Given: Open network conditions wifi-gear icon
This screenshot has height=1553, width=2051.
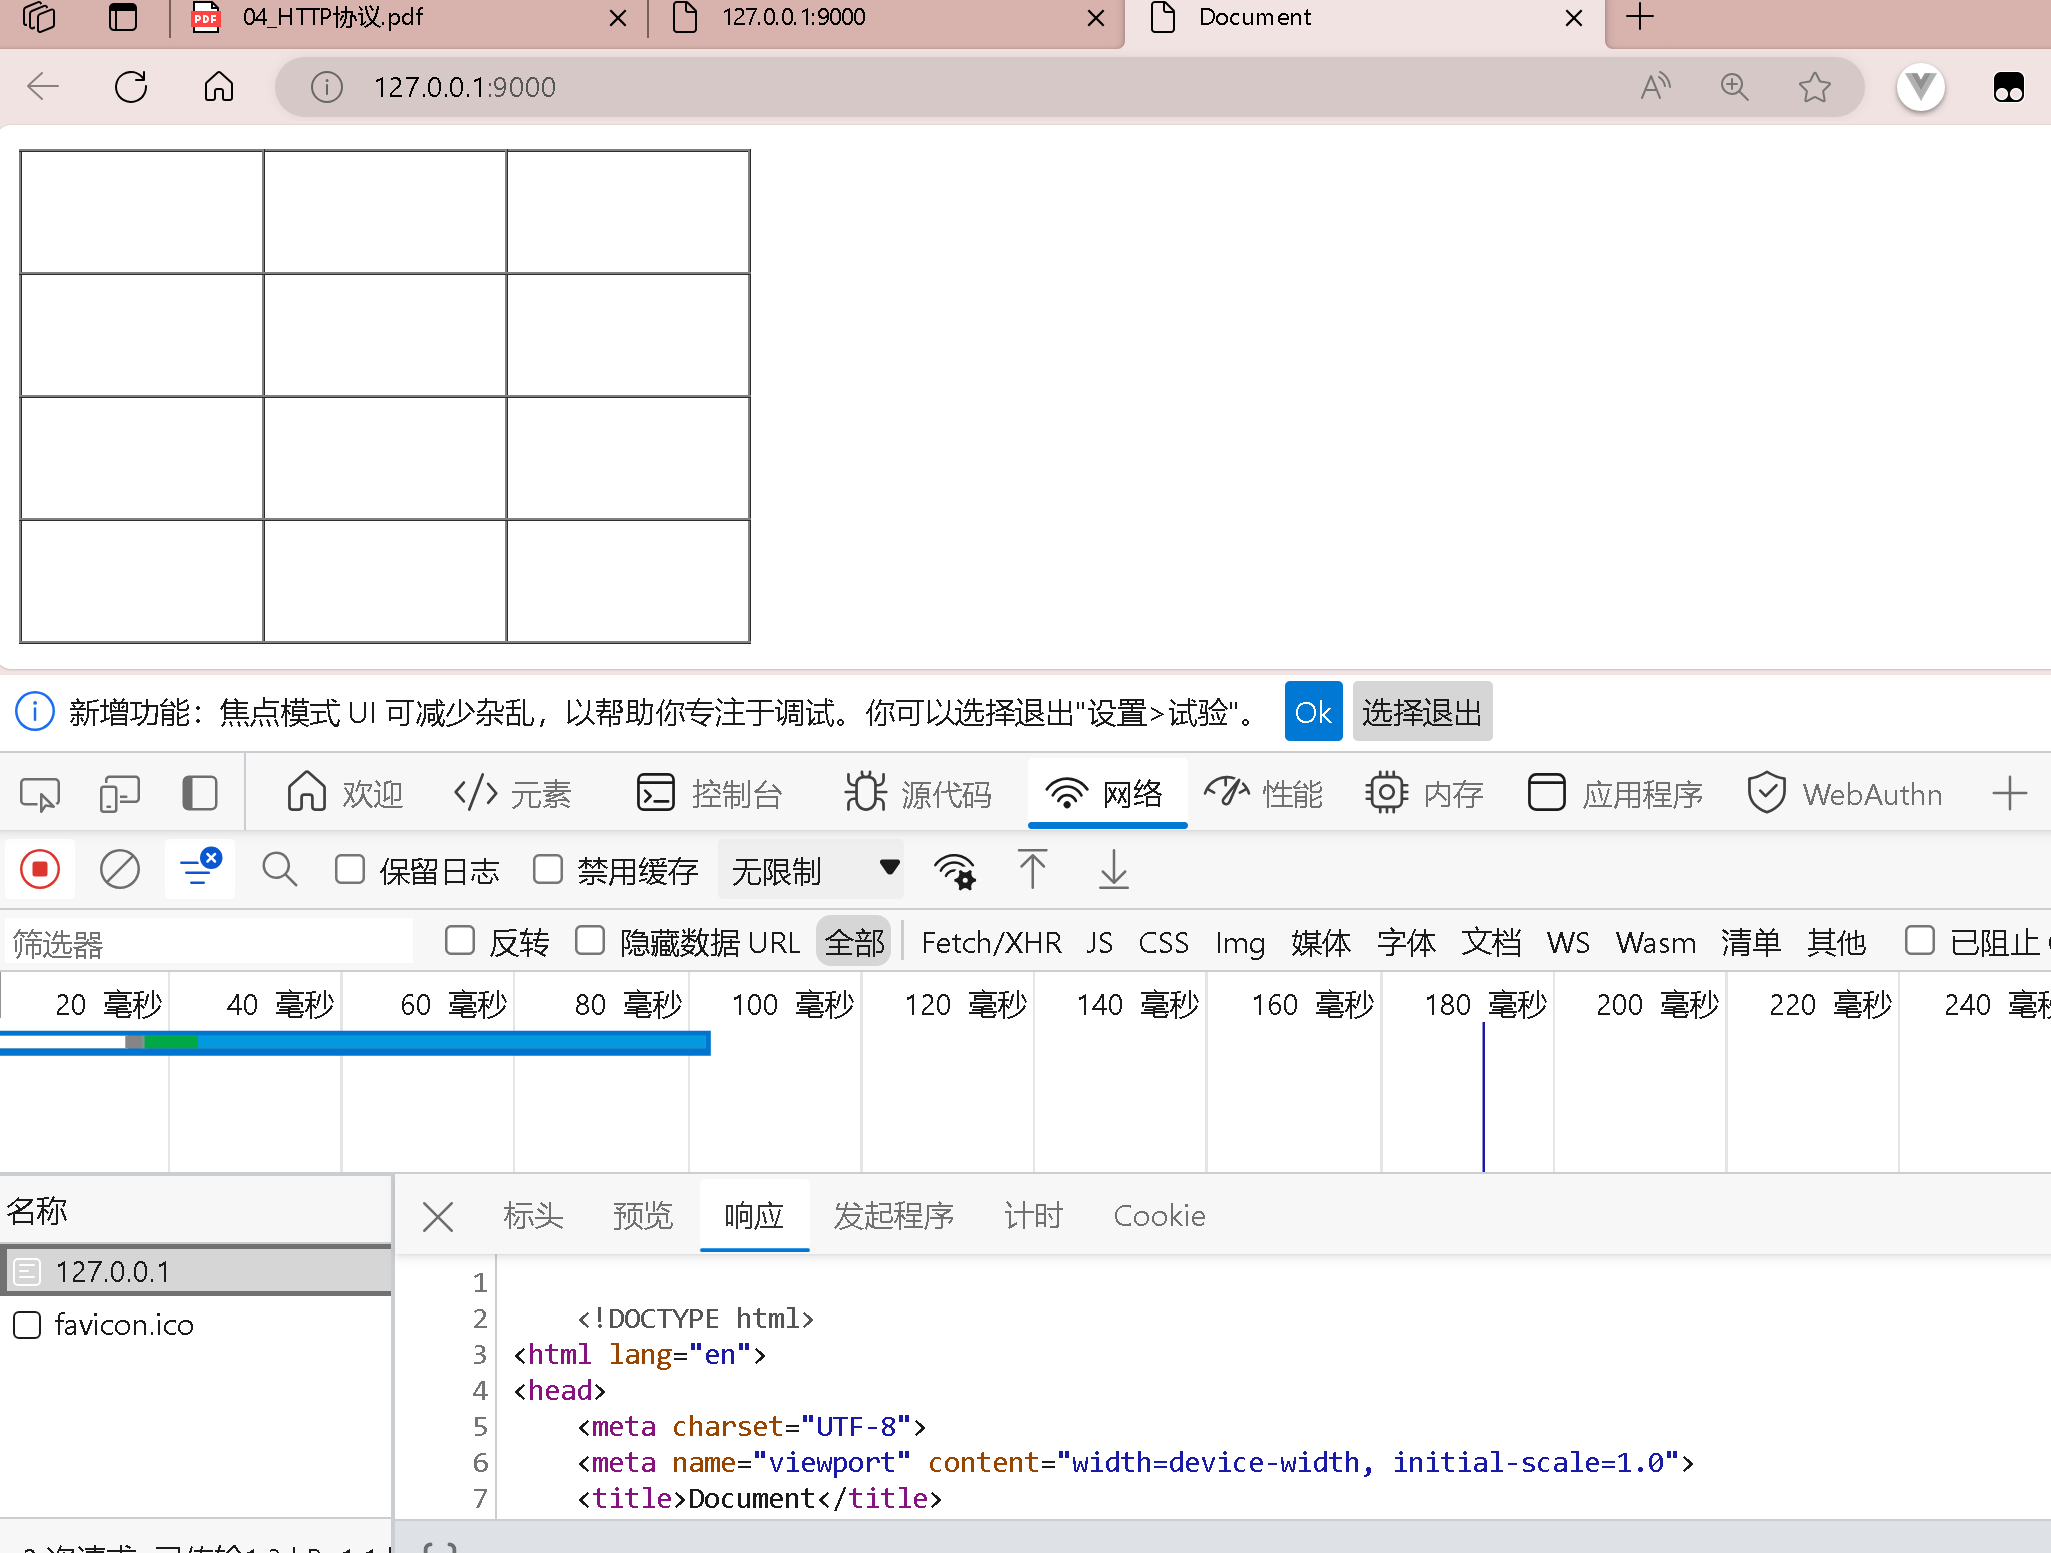Looking at the screenshot, I should coord(955,870).
